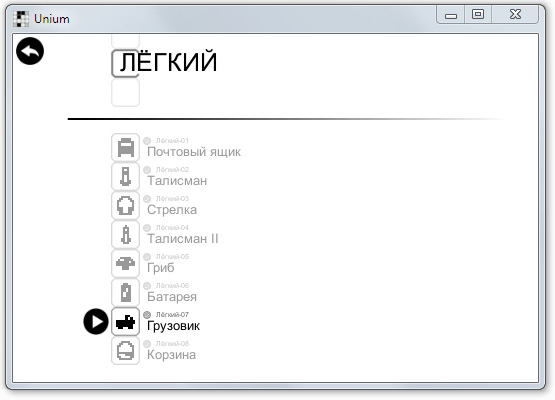Maximize the Unium window

pos(478,15)
